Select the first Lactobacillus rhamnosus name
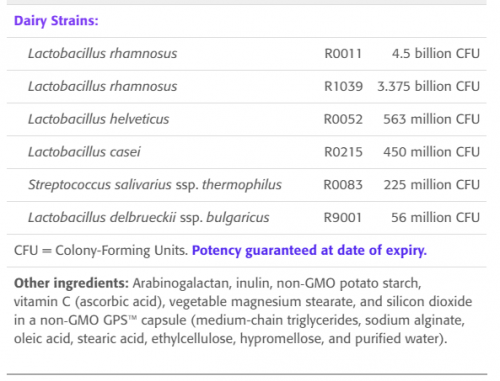This screenshot has width=500, height=381. tap(102, 54)
